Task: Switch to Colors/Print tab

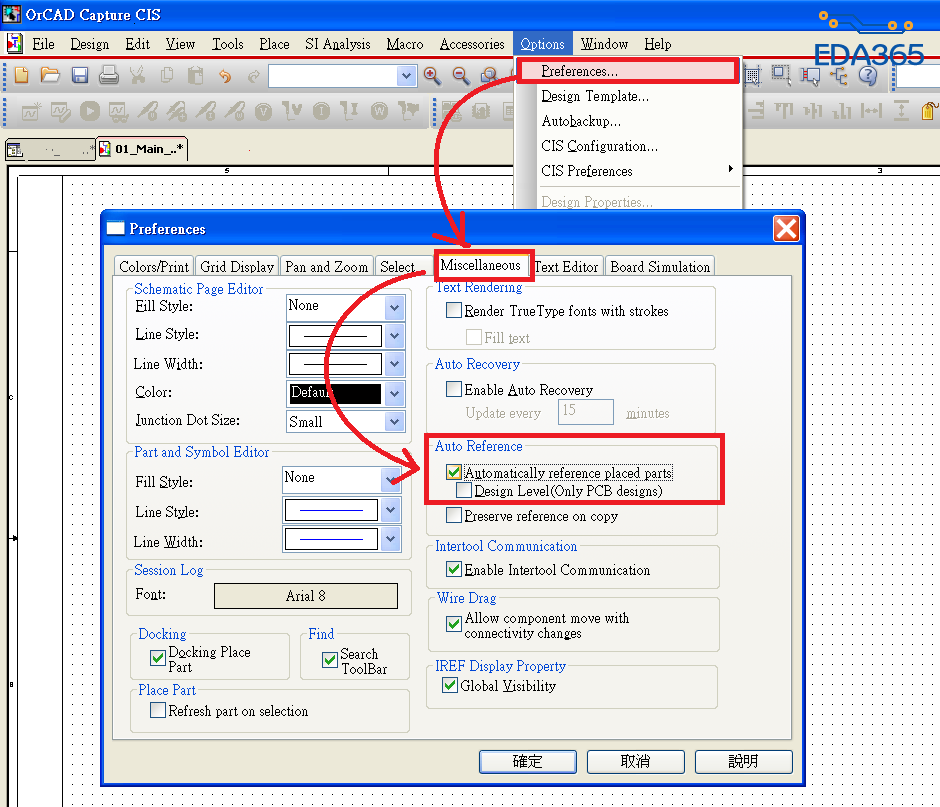Action: (154, 267)
